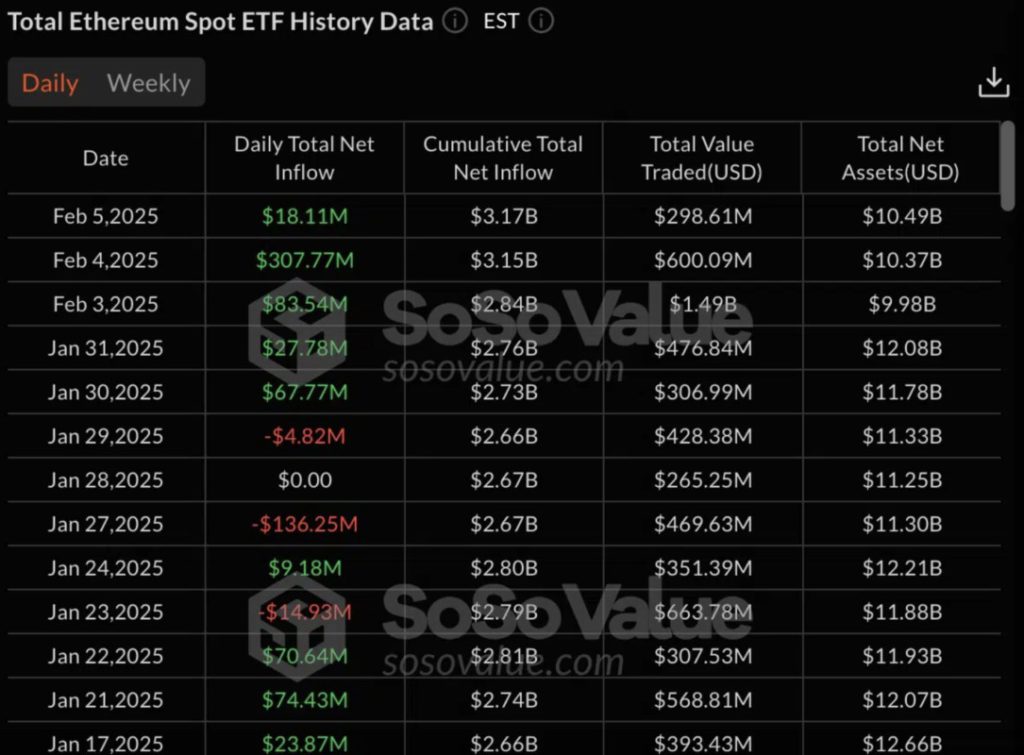
Task: Click the $12.66B net assets cell
Action: click(902, 744)
